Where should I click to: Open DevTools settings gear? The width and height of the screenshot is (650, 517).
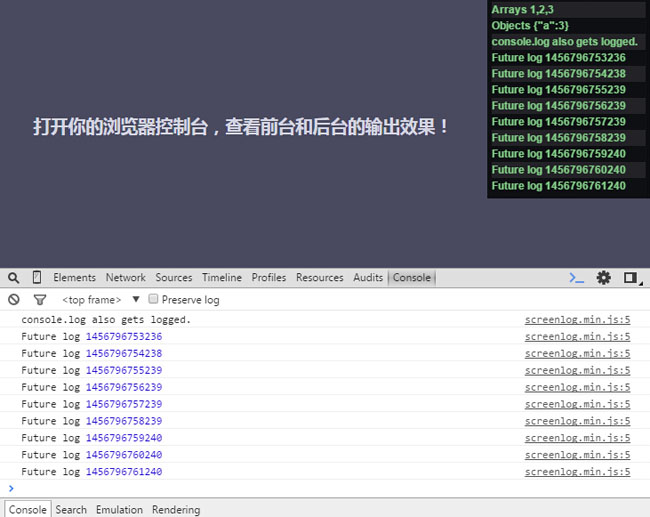(x=603, y=278)
